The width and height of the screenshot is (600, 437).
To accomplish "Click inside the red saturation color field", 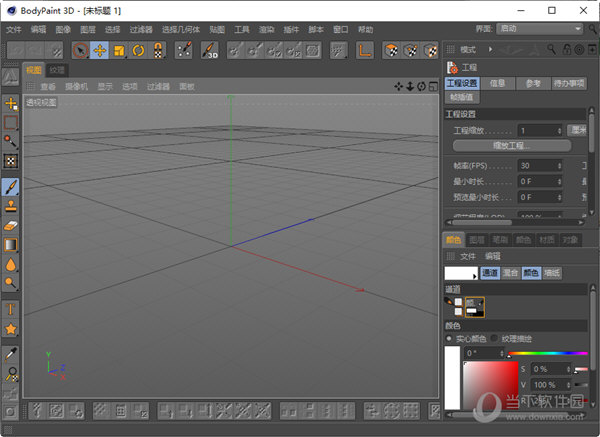I will click(x=491, y=386).
